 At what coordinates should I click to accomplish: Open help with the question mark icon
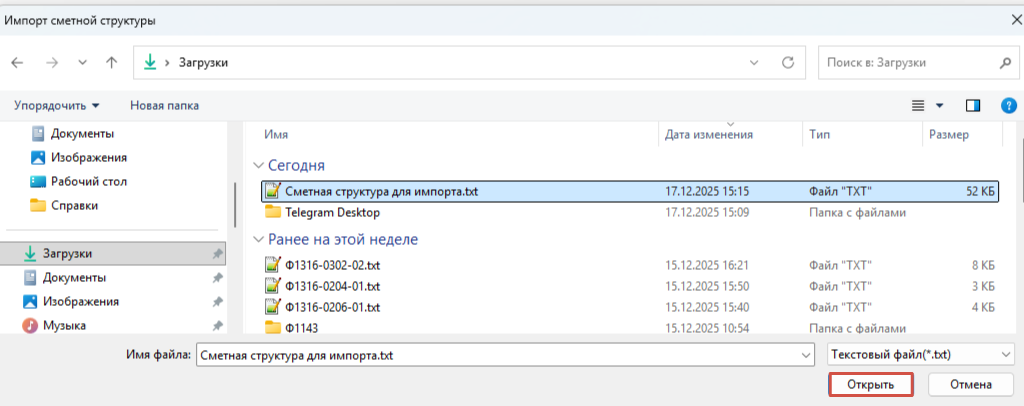tap(1008, 106)
